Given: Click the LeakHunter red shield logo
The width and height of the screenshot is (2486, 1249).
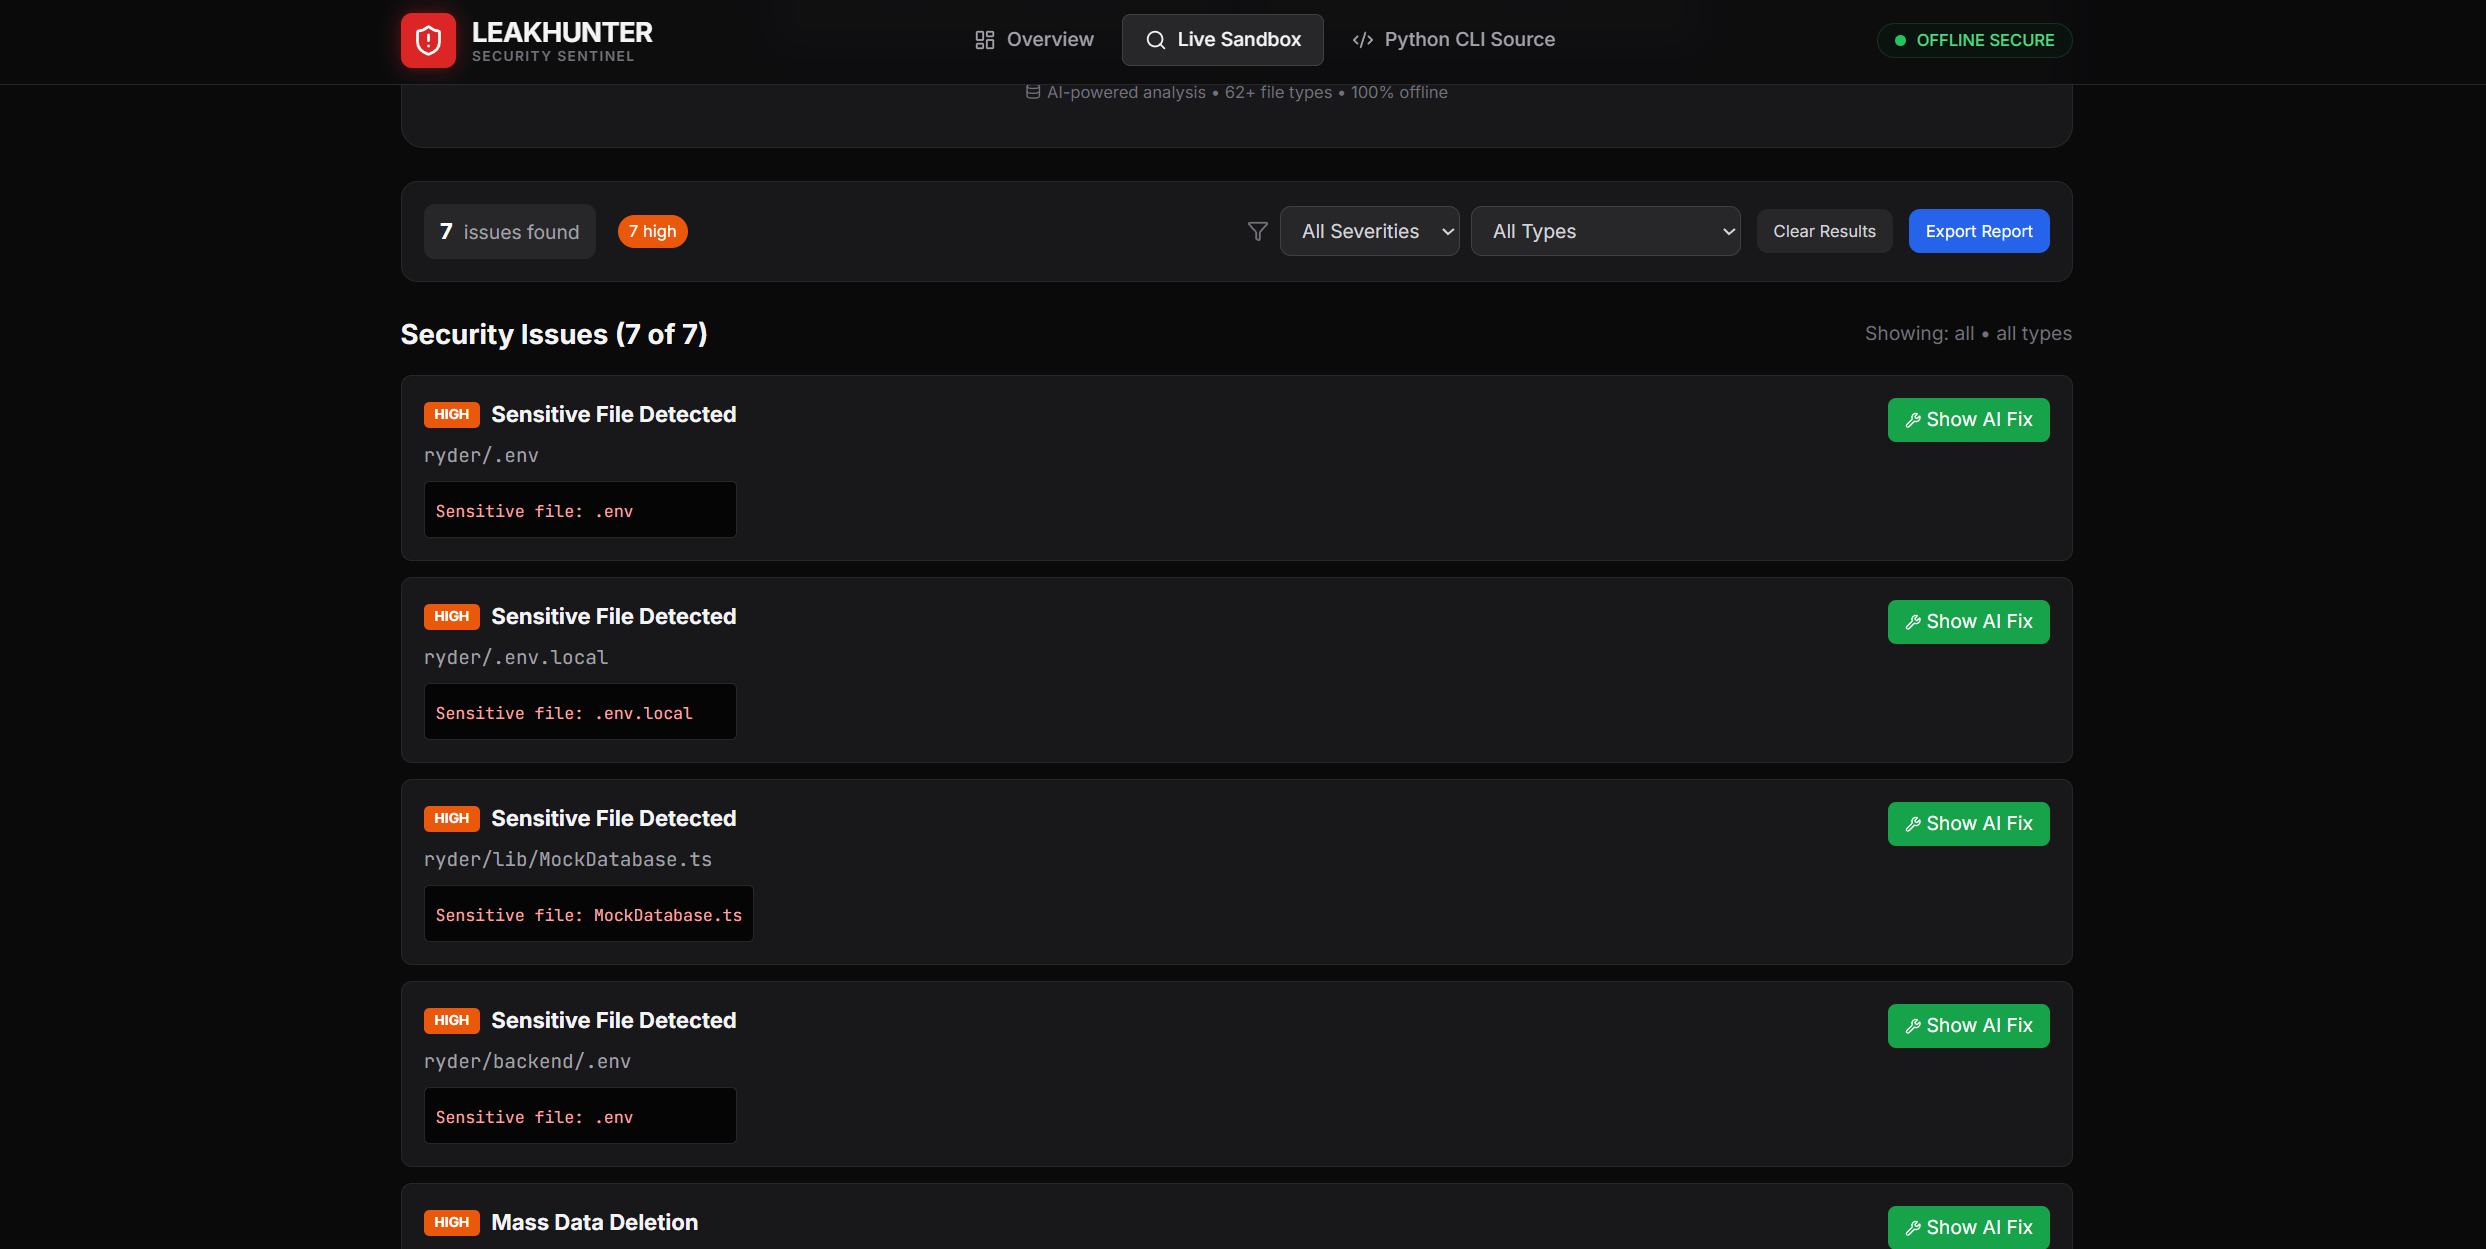Looking at the screenshot, I should click(x=428, y=40).
